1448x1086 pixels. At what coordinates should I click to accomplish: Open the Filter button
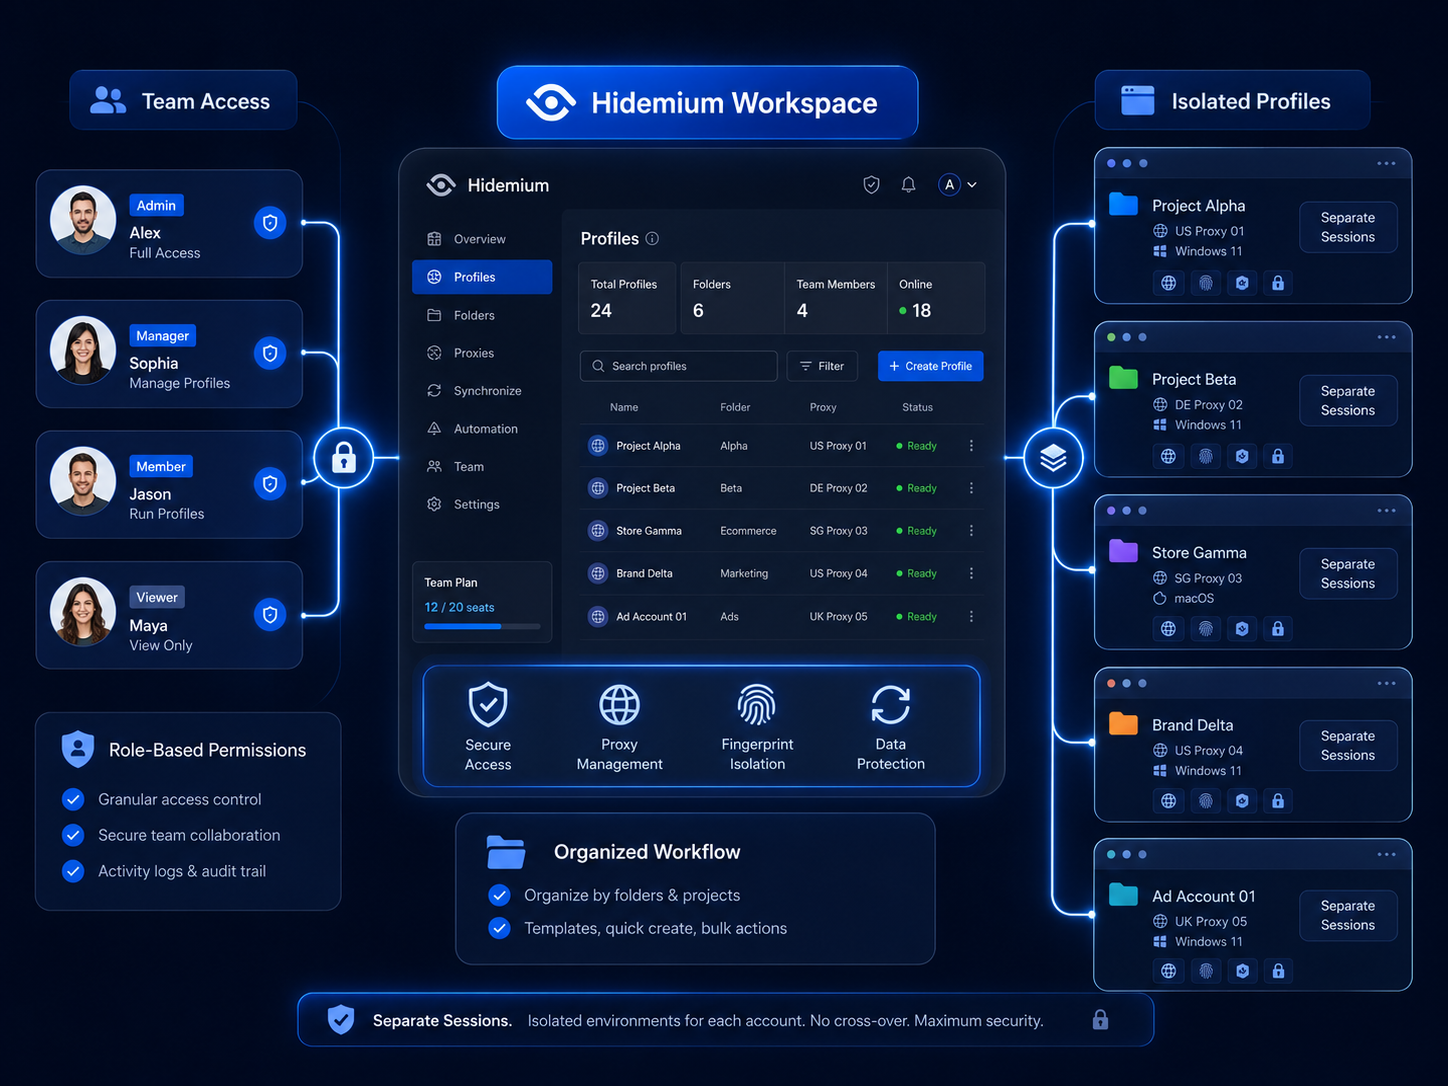point(822,366)
